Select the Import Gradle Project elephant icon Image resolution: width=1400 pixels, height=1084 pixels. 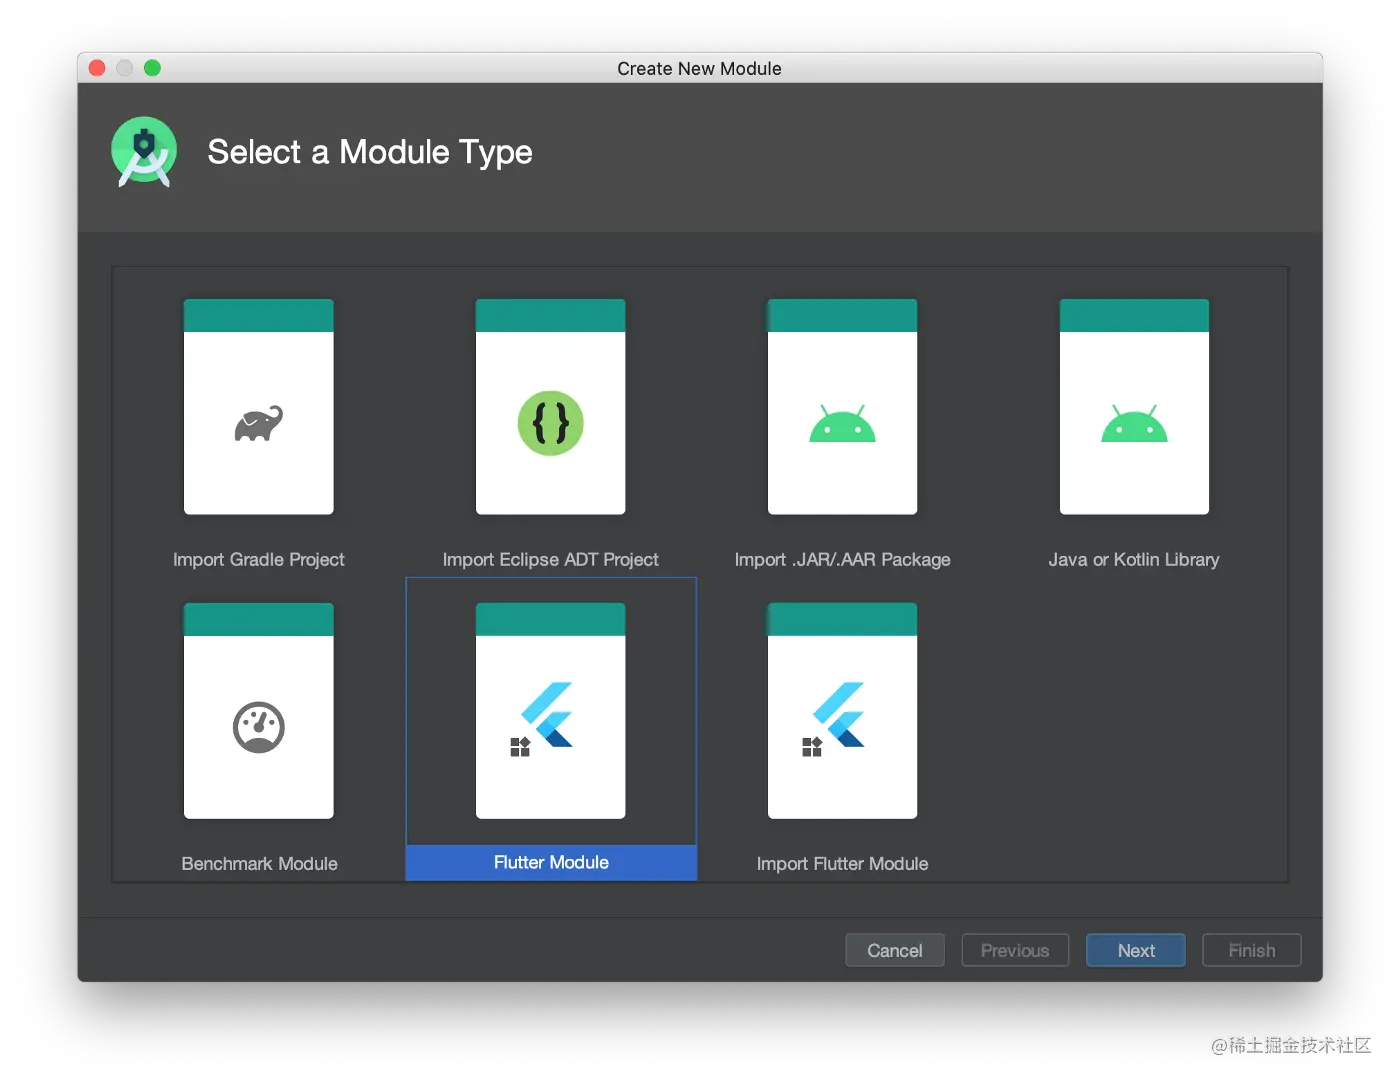[x=259, y=424]
